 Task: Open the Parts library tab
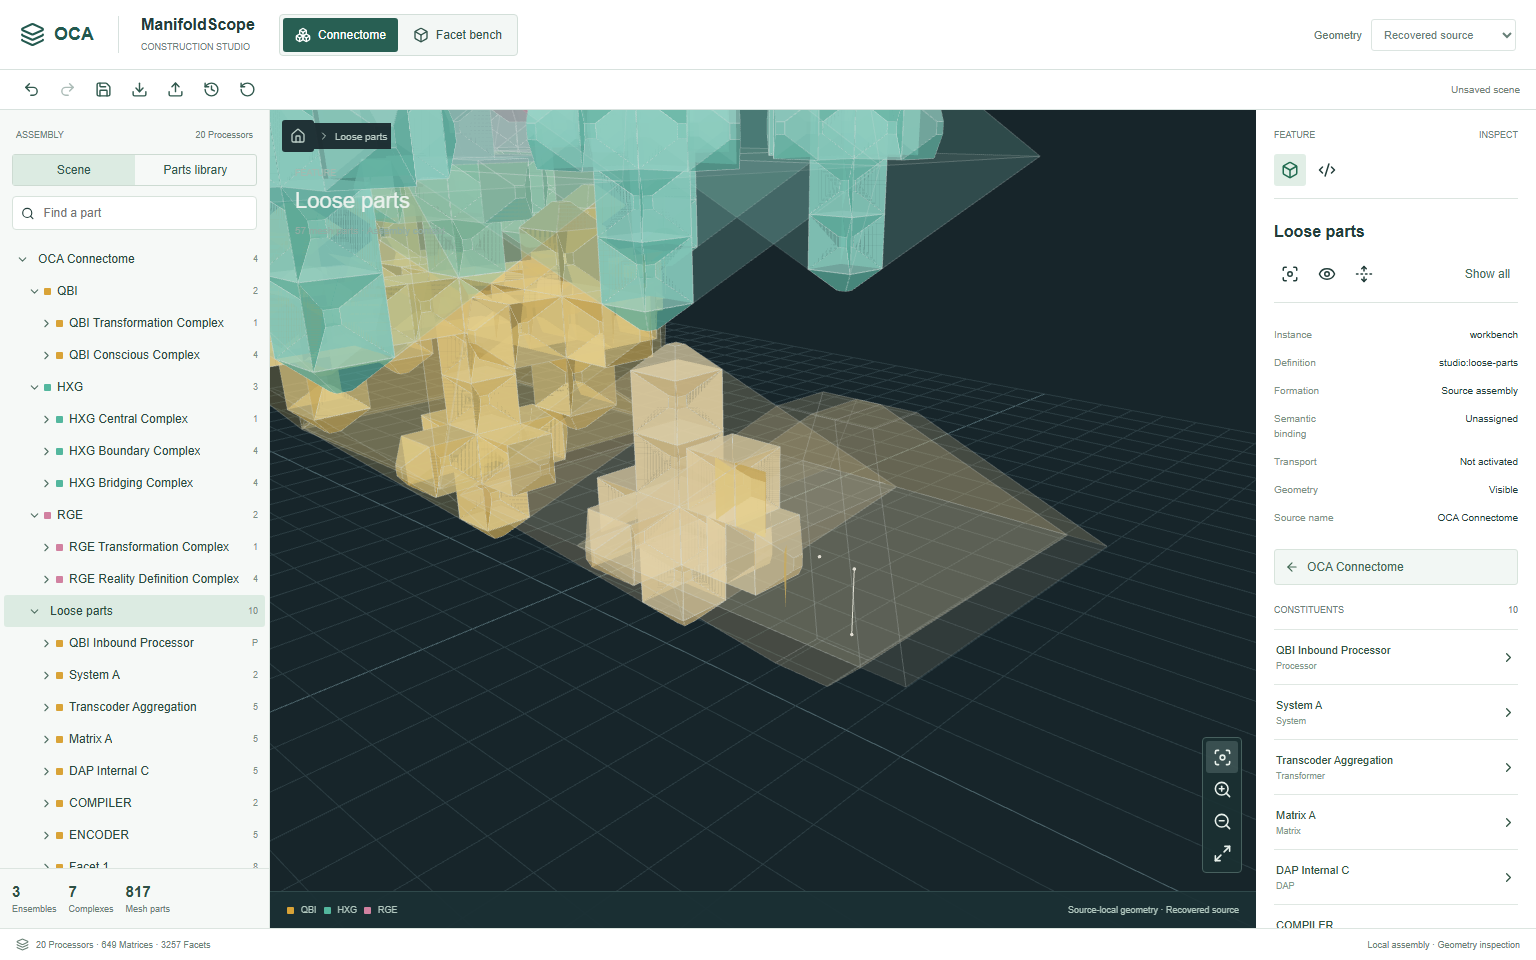pos(195,170)
